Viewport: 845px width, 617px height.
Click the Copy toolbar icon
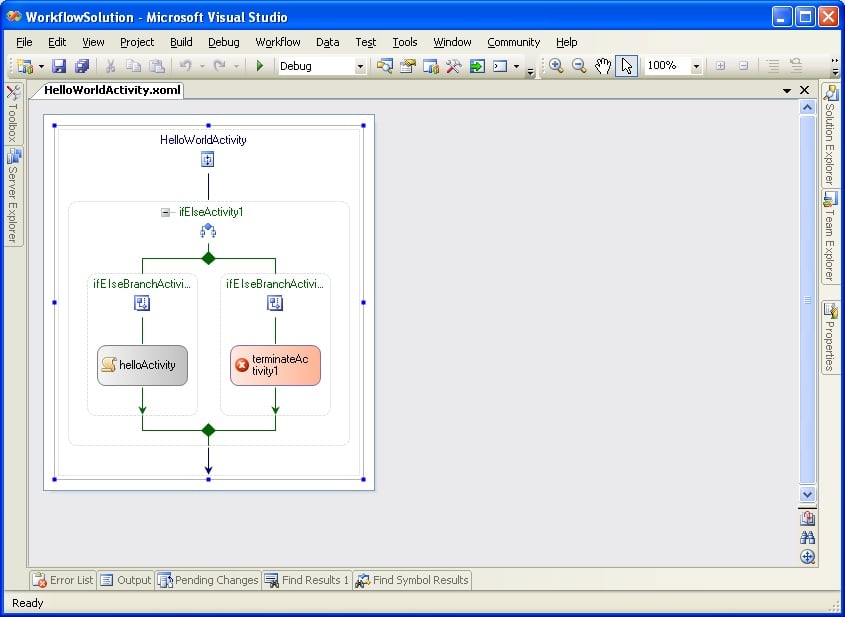coord(133,66)
